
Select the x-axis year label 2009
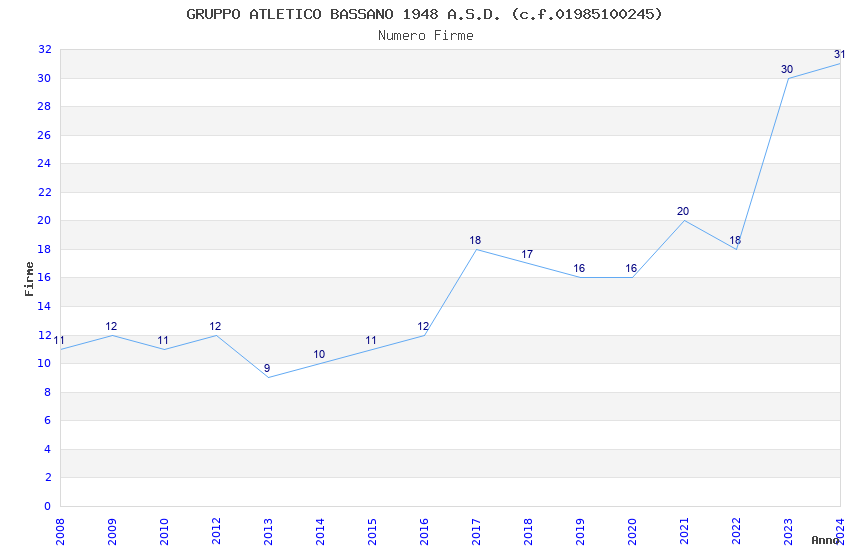(x=112, y=531)
